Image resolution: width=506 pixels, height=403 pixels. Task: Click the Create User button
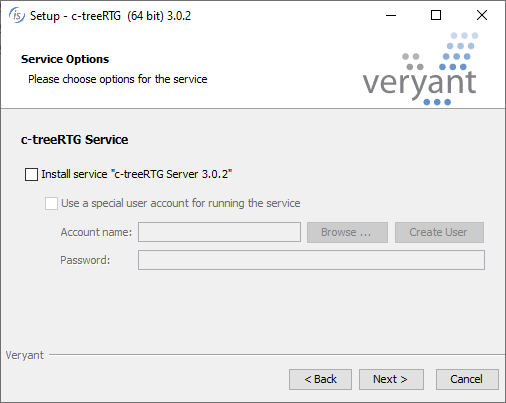439,232
